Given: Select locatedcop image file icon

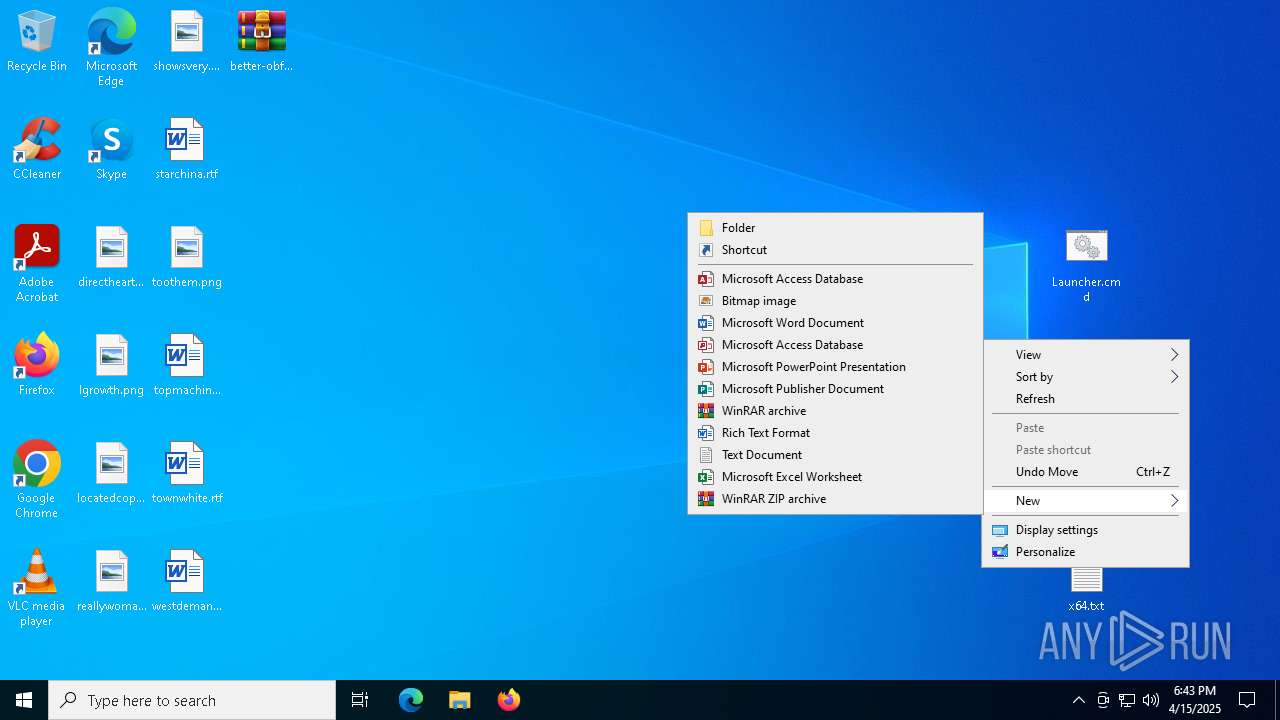Looking at the screenshot, I should pyautogui.click(x=111, y=474).
